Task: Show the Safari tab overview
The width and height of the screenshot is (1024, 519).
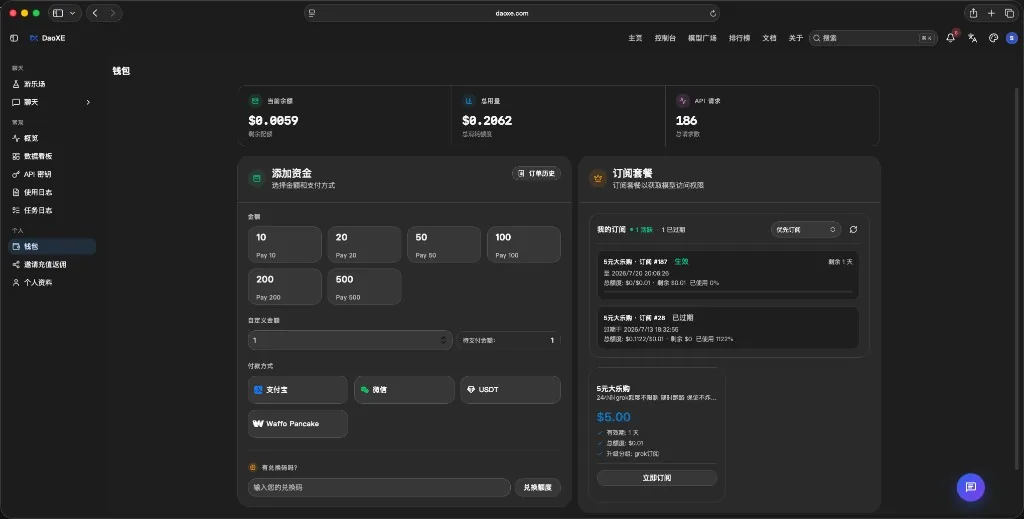Action: click(1009, 13)
